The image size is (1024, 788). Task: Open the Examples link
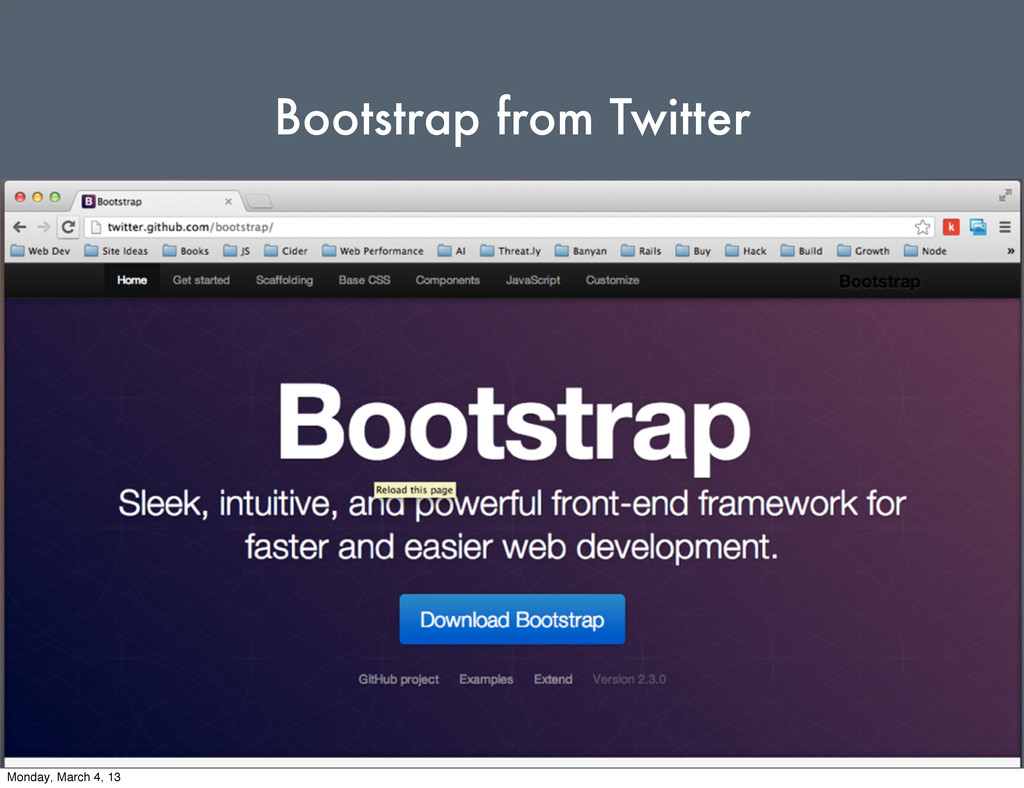[486, 679]
